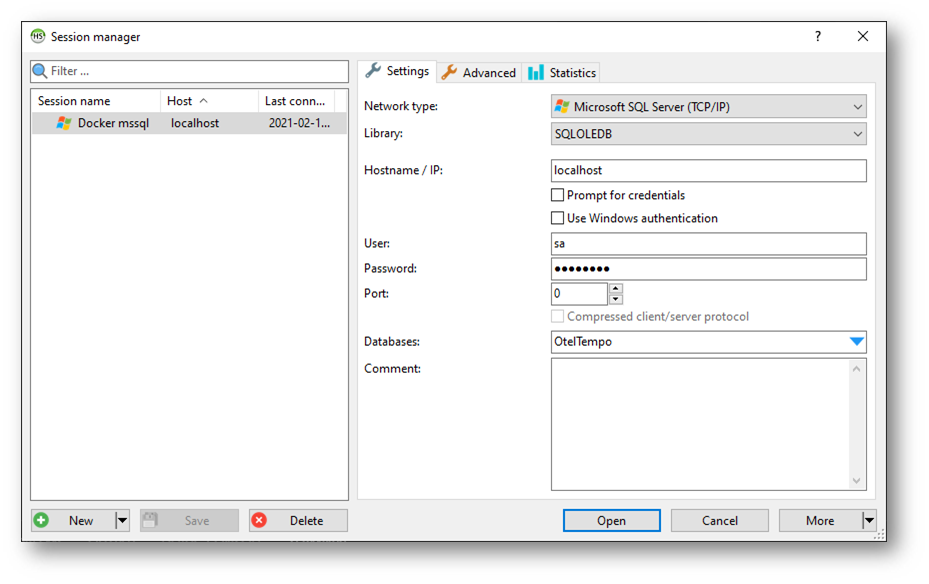Open the More button dropdown arrow
The image size is (929, 584).
[x=869, y=521]
